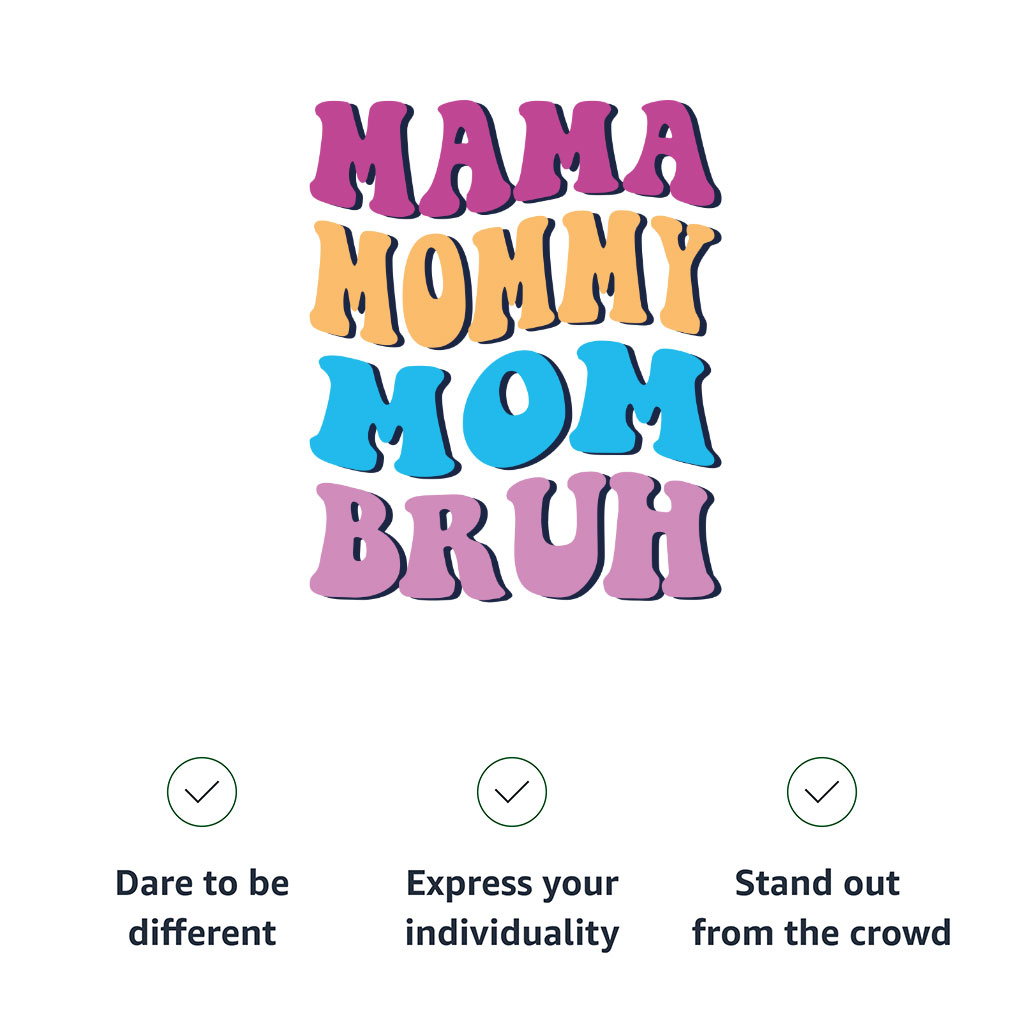The image size is (1024, 1024).
Task: Select the Express your individuality caption
Action: pyautogui.click(x=512, y=909)
